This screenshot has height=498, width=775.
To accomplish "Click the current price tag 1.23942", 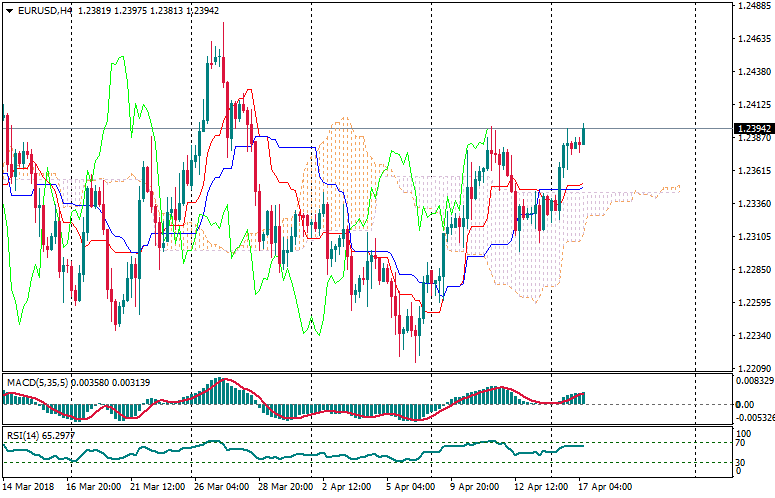I will pos(752,129).
